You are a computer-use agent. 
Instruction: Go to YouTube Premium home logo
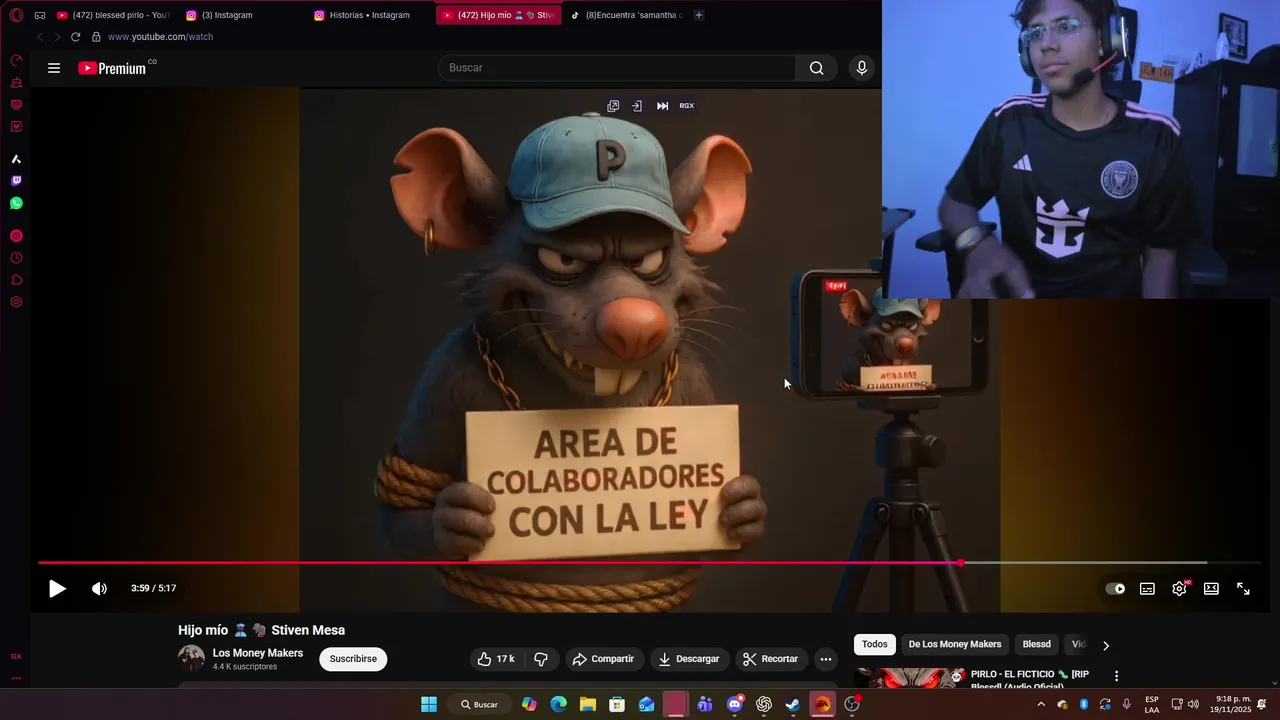(x=112, y=68)
